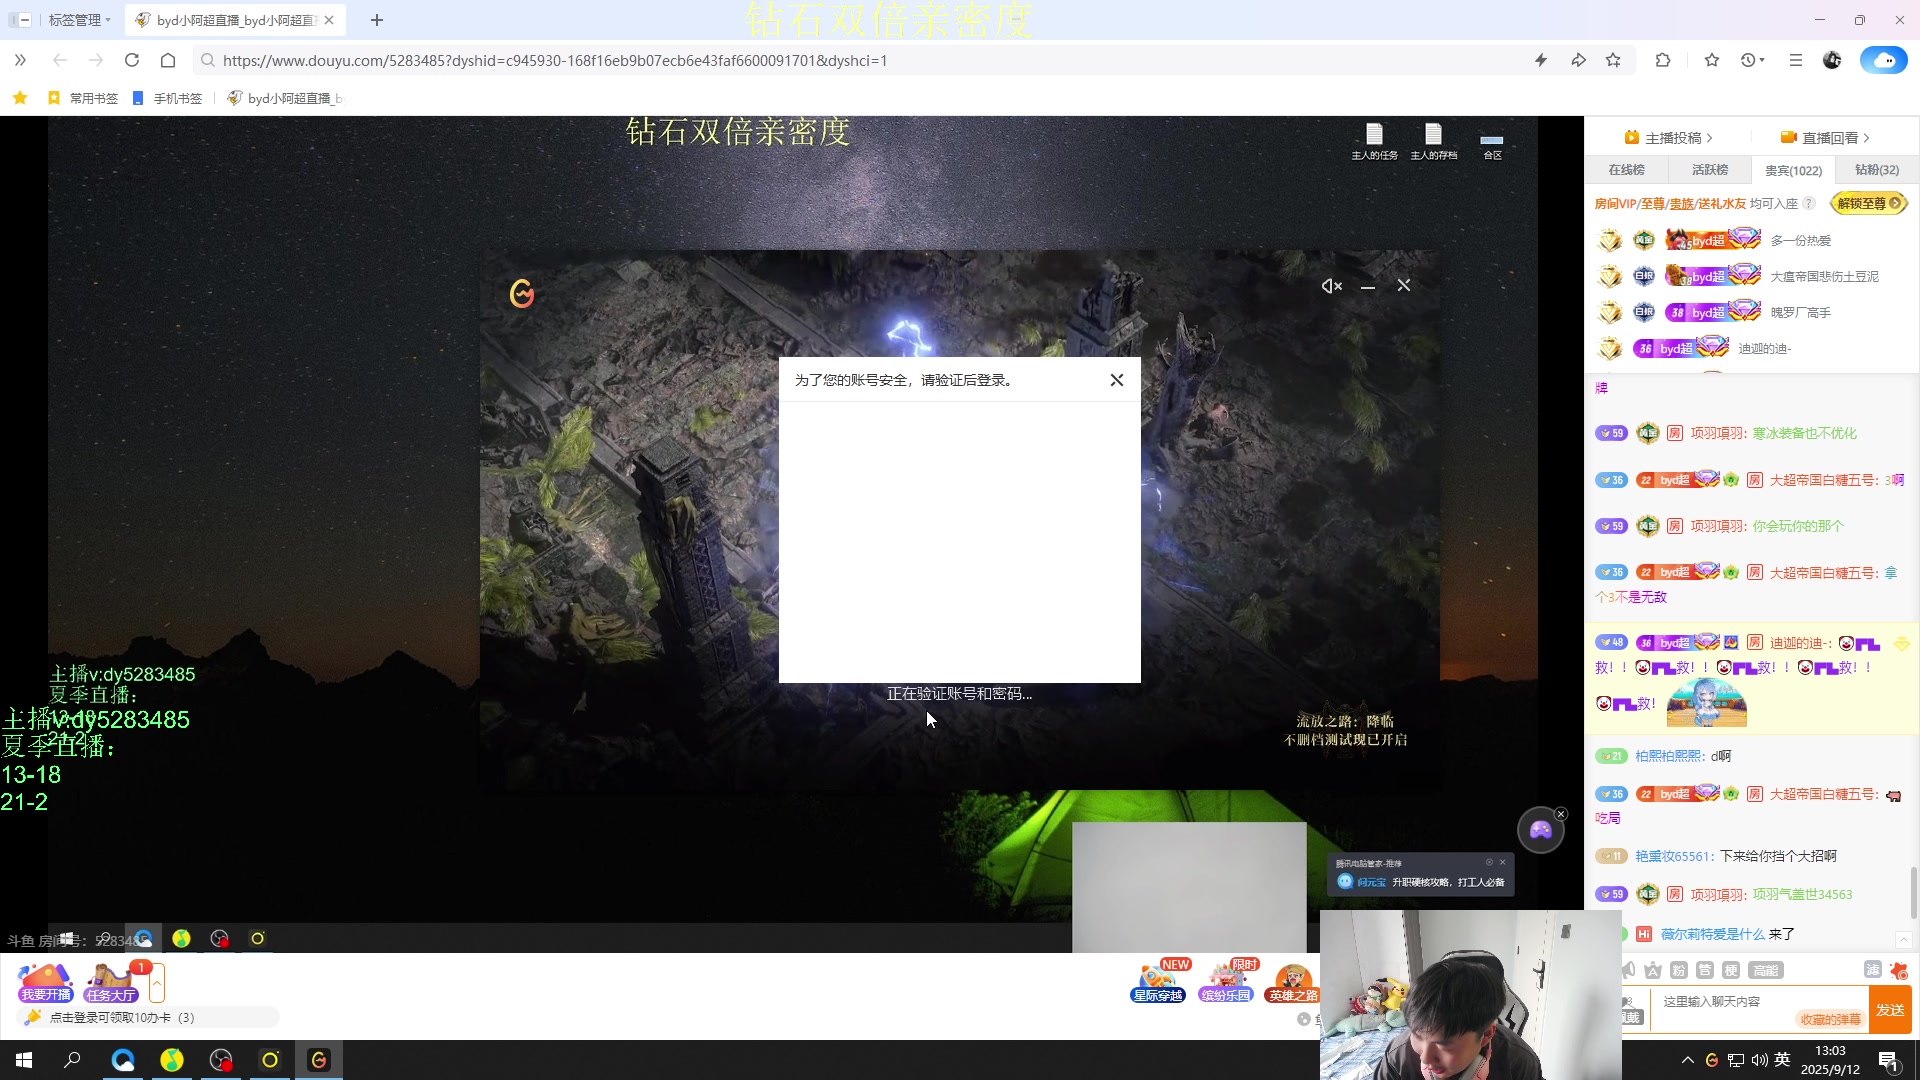The width and height of the screenshot is (1920, 1080).
Task: Open 任务大厅 task hall icon
Action: 111,983
